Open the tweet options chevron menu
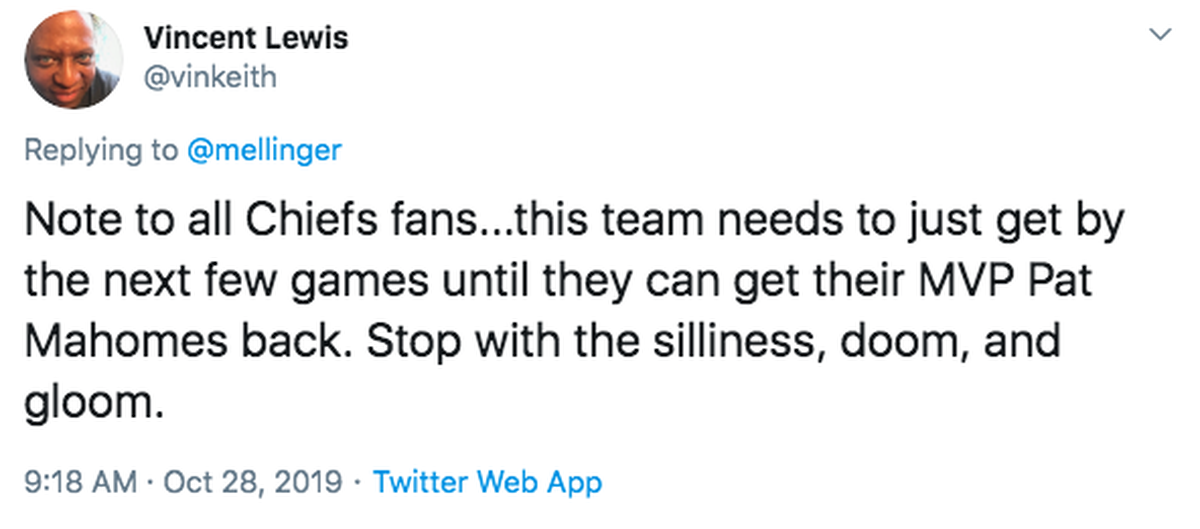This screenshot has width=1200, height=529. click(1160, 35)
